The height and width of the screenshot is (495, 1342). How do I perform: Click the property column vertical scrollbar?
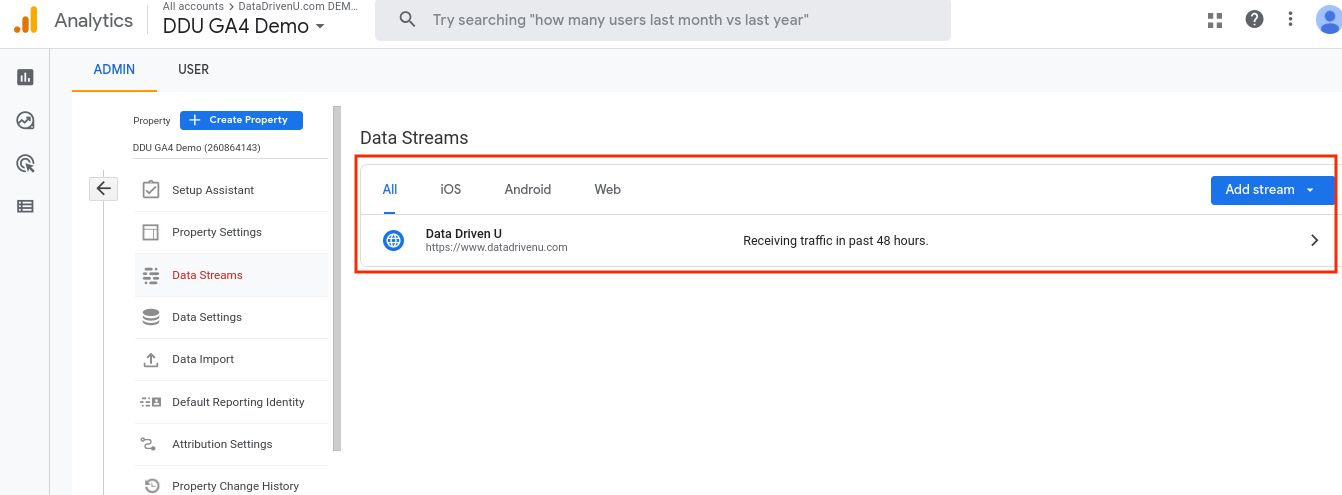(x=337, y=279)
